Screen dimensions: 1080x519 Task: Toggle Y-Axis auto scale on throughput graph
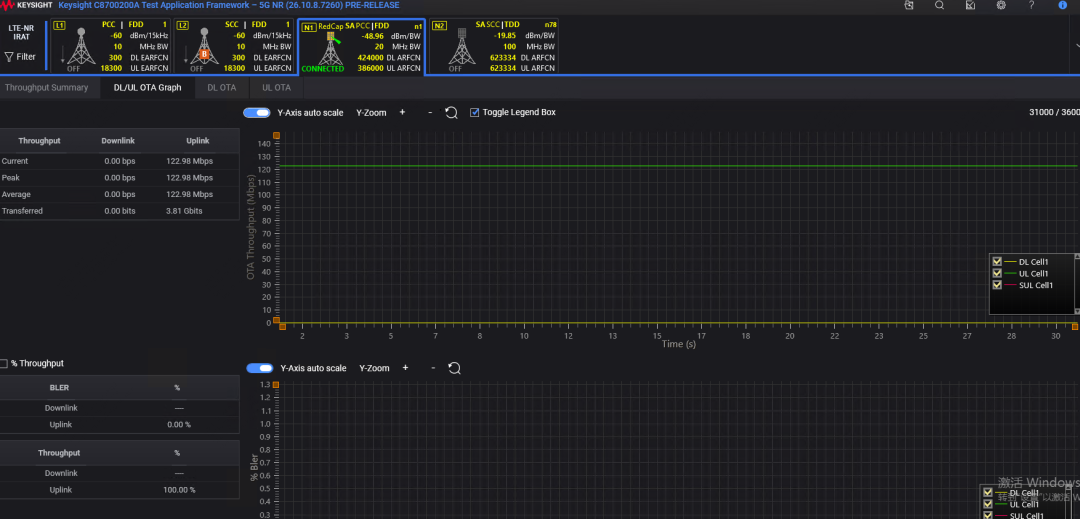[x=257, y=112]
